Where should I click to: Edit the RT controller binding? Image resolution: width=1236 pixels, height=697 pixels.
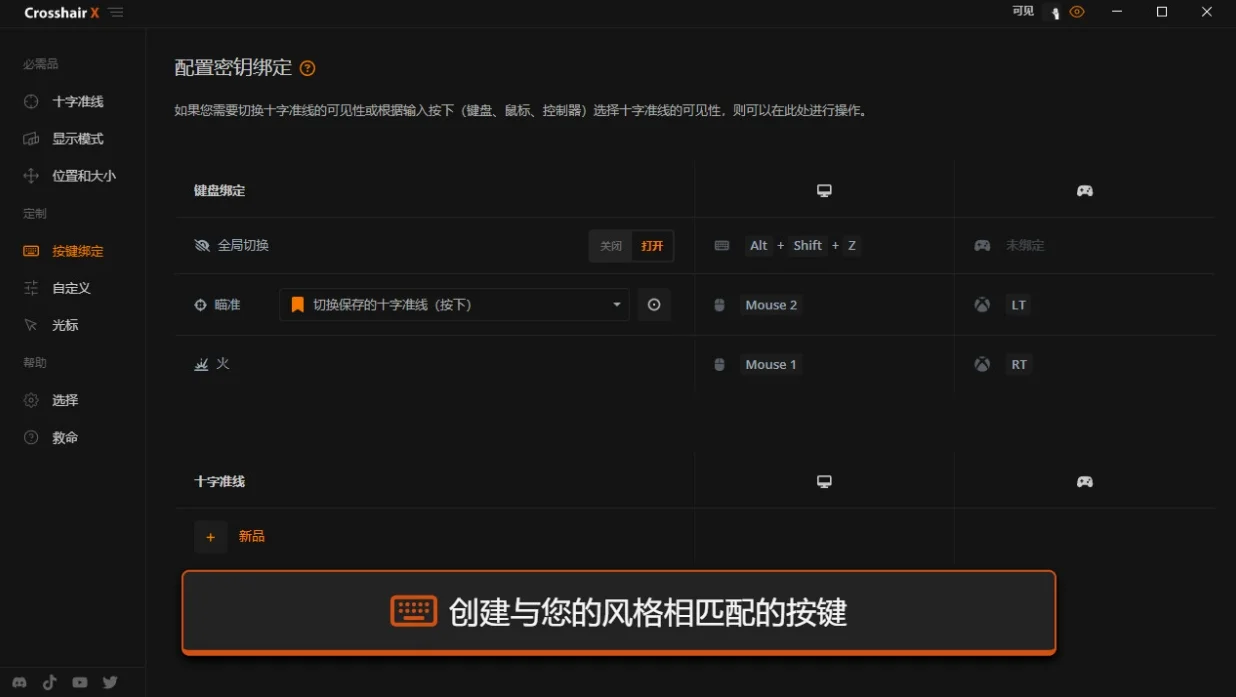1018,364
